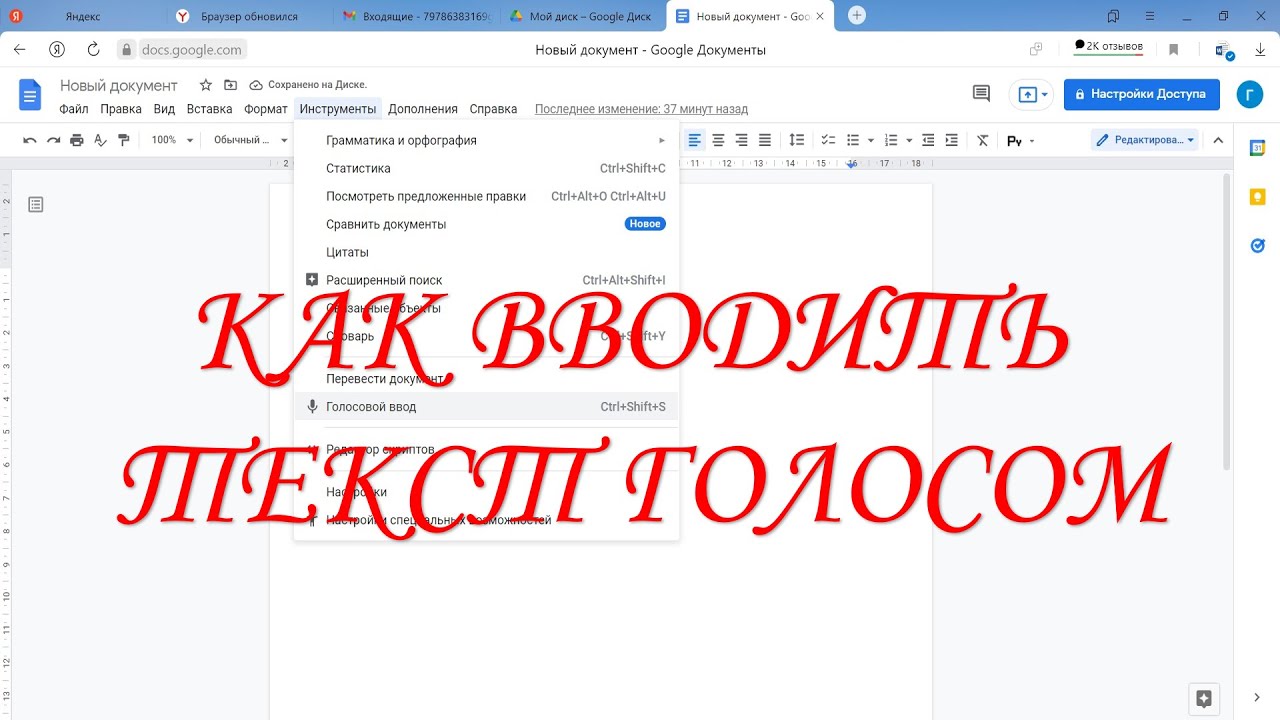Open line spacing options

tap(797, 140)
